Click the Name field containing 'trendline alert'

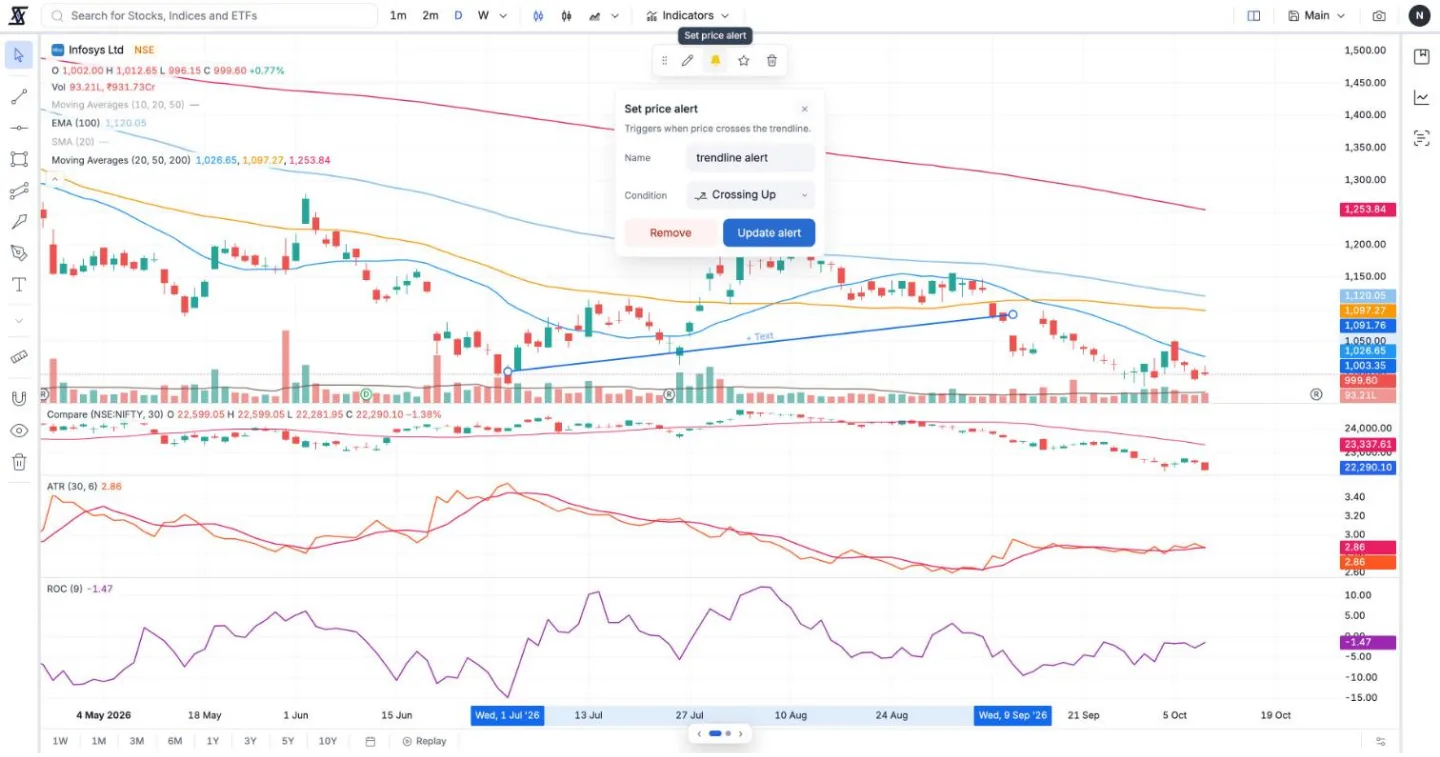[x=751, y=158]
